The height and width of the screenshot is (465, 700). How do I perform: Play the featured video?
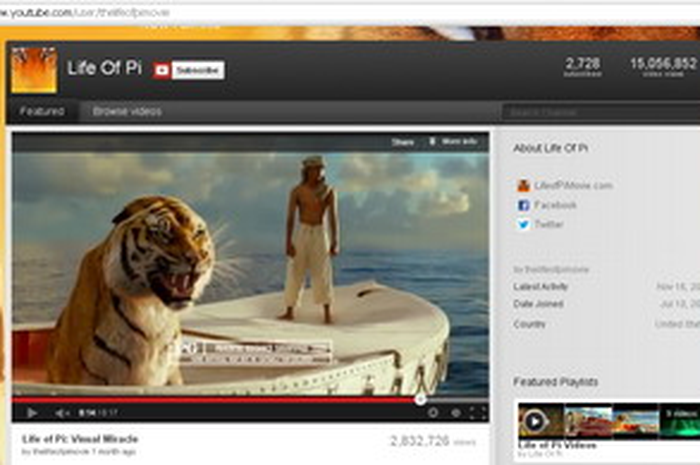pyautogui.click(x=31, y=413)
